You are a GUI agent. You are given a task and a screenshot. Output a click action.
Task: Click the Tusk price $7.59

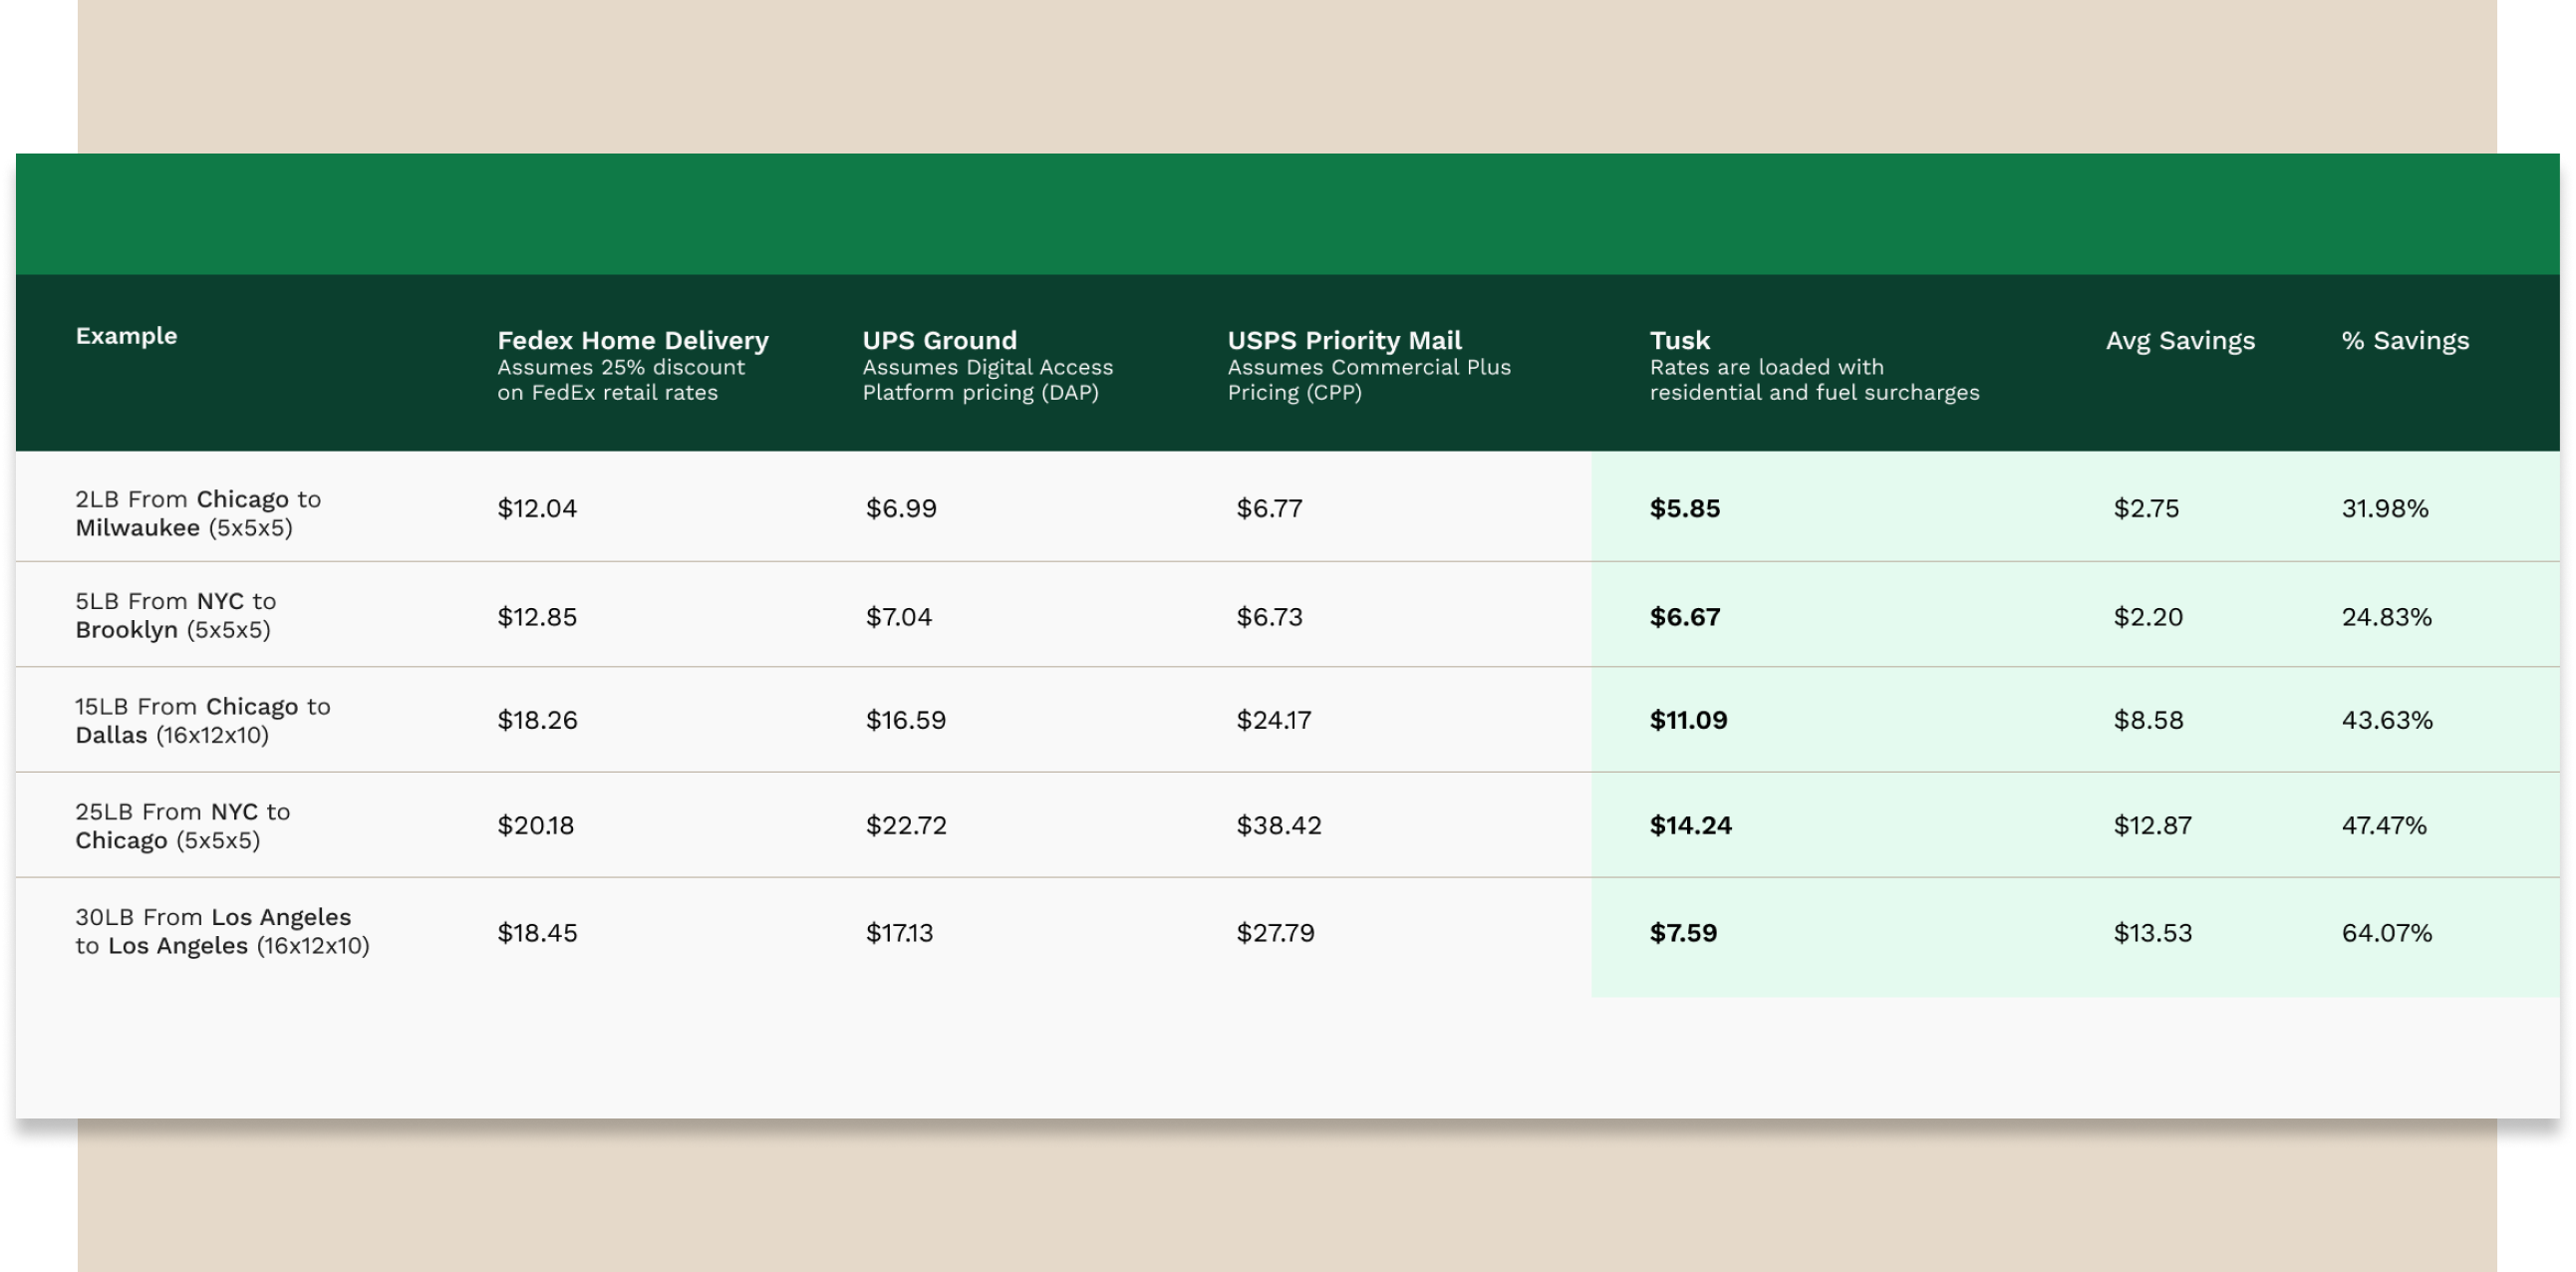pos(1683,933)
